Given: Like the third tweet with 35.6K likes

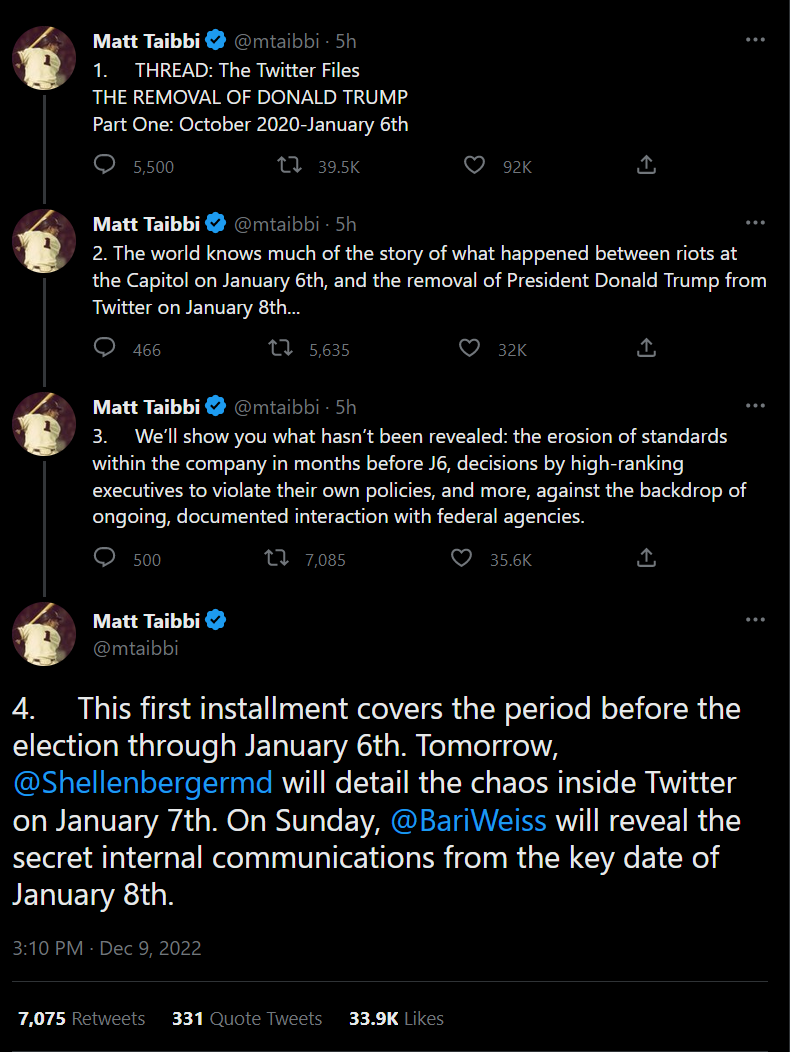Looking at the screenshot, I should click(x=461, y=559).
